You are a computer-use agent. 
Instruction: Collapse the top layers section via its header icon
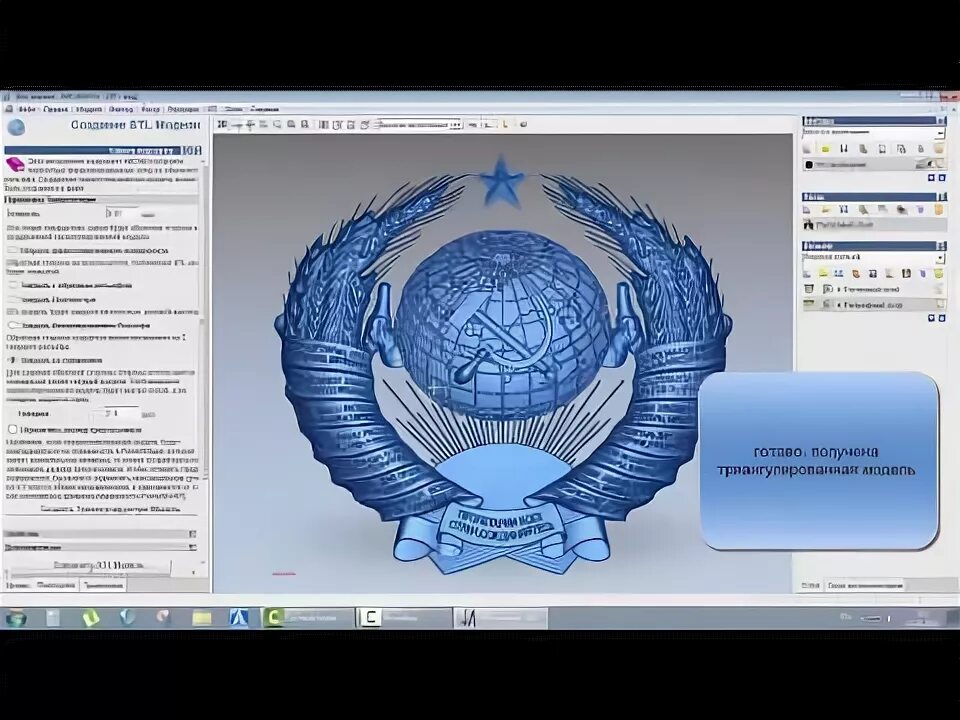(942, 121)
